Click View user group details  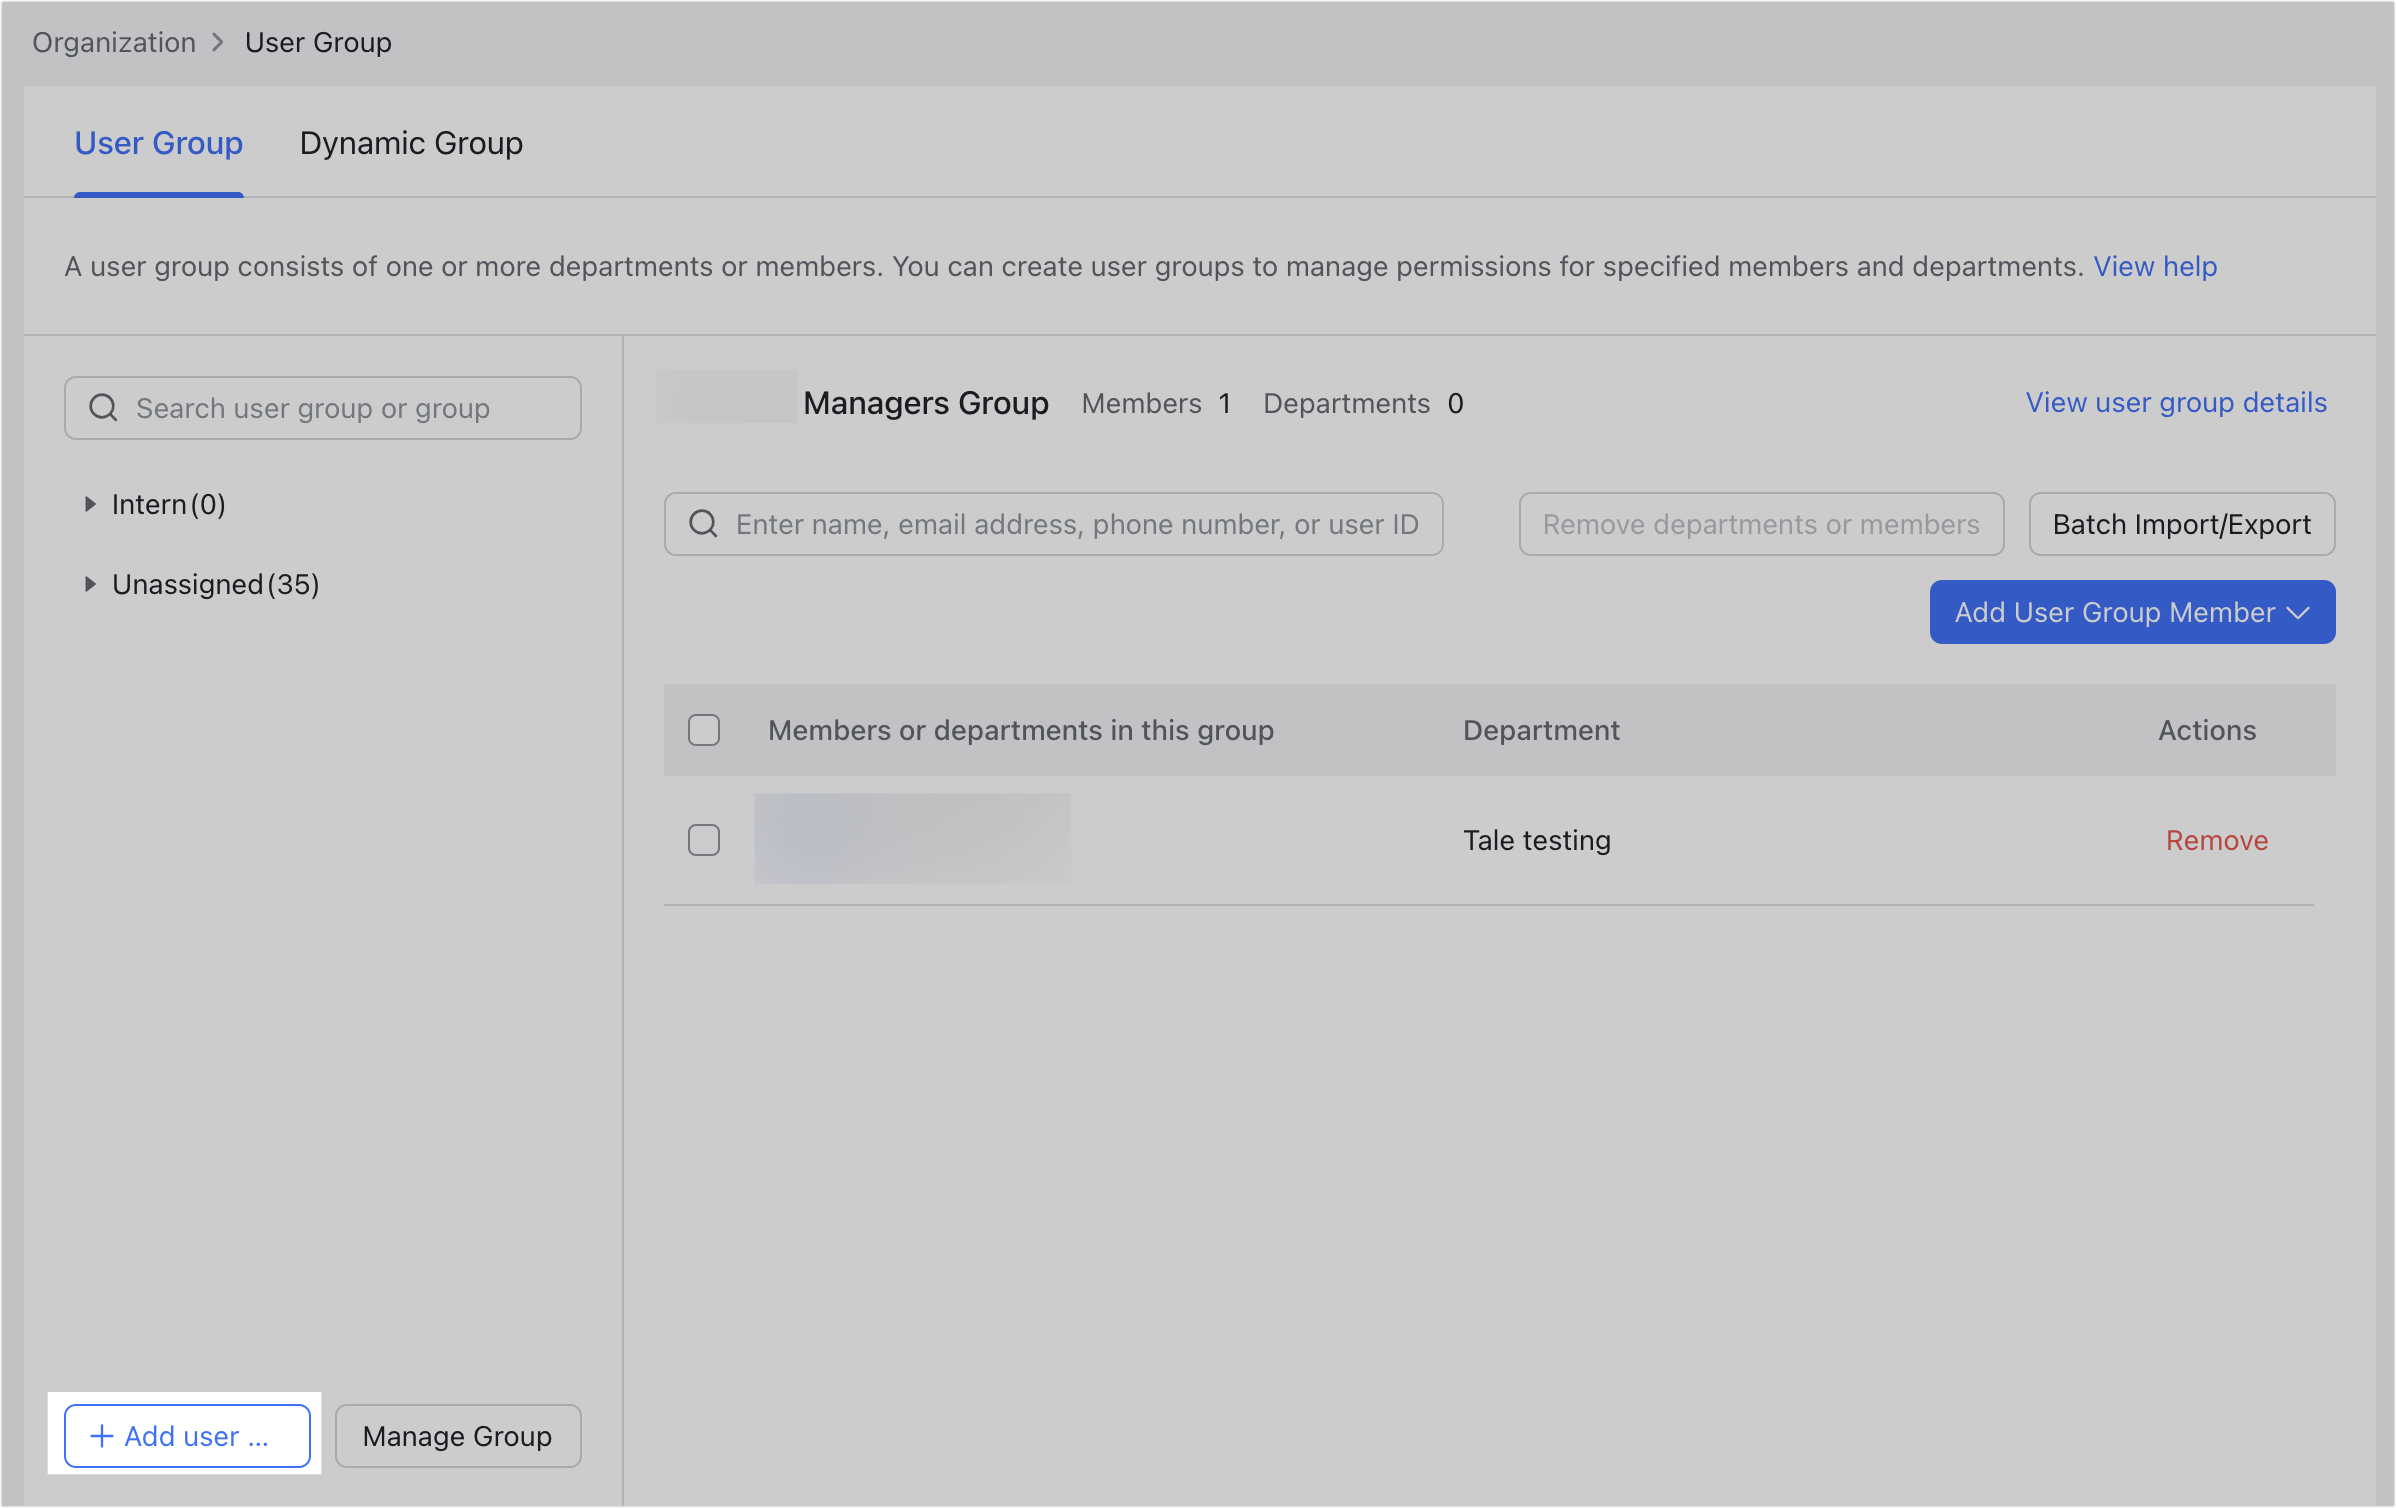pyautogui.click(x=2176, y=402)
